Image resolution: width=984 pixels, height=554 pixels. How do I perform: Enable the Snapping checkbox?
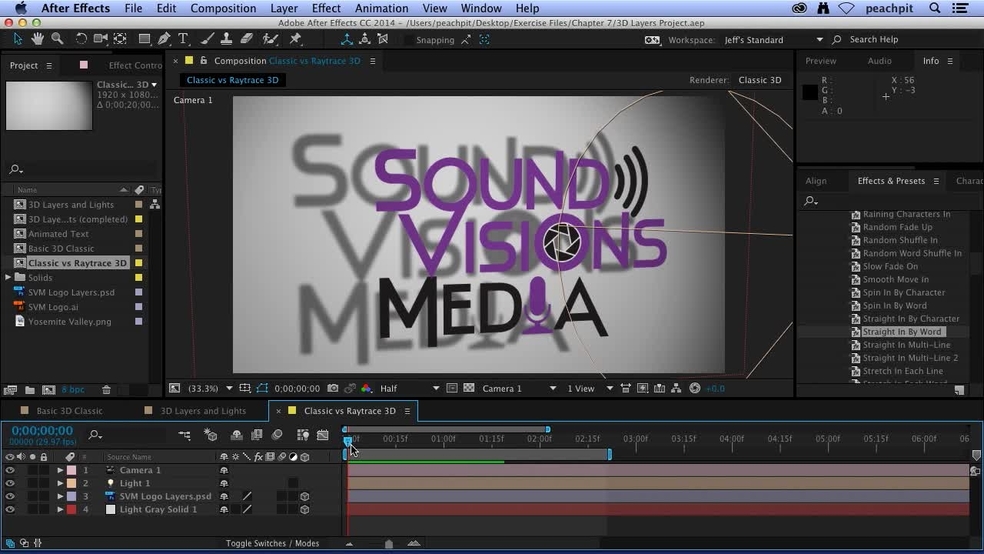point(409,40)
